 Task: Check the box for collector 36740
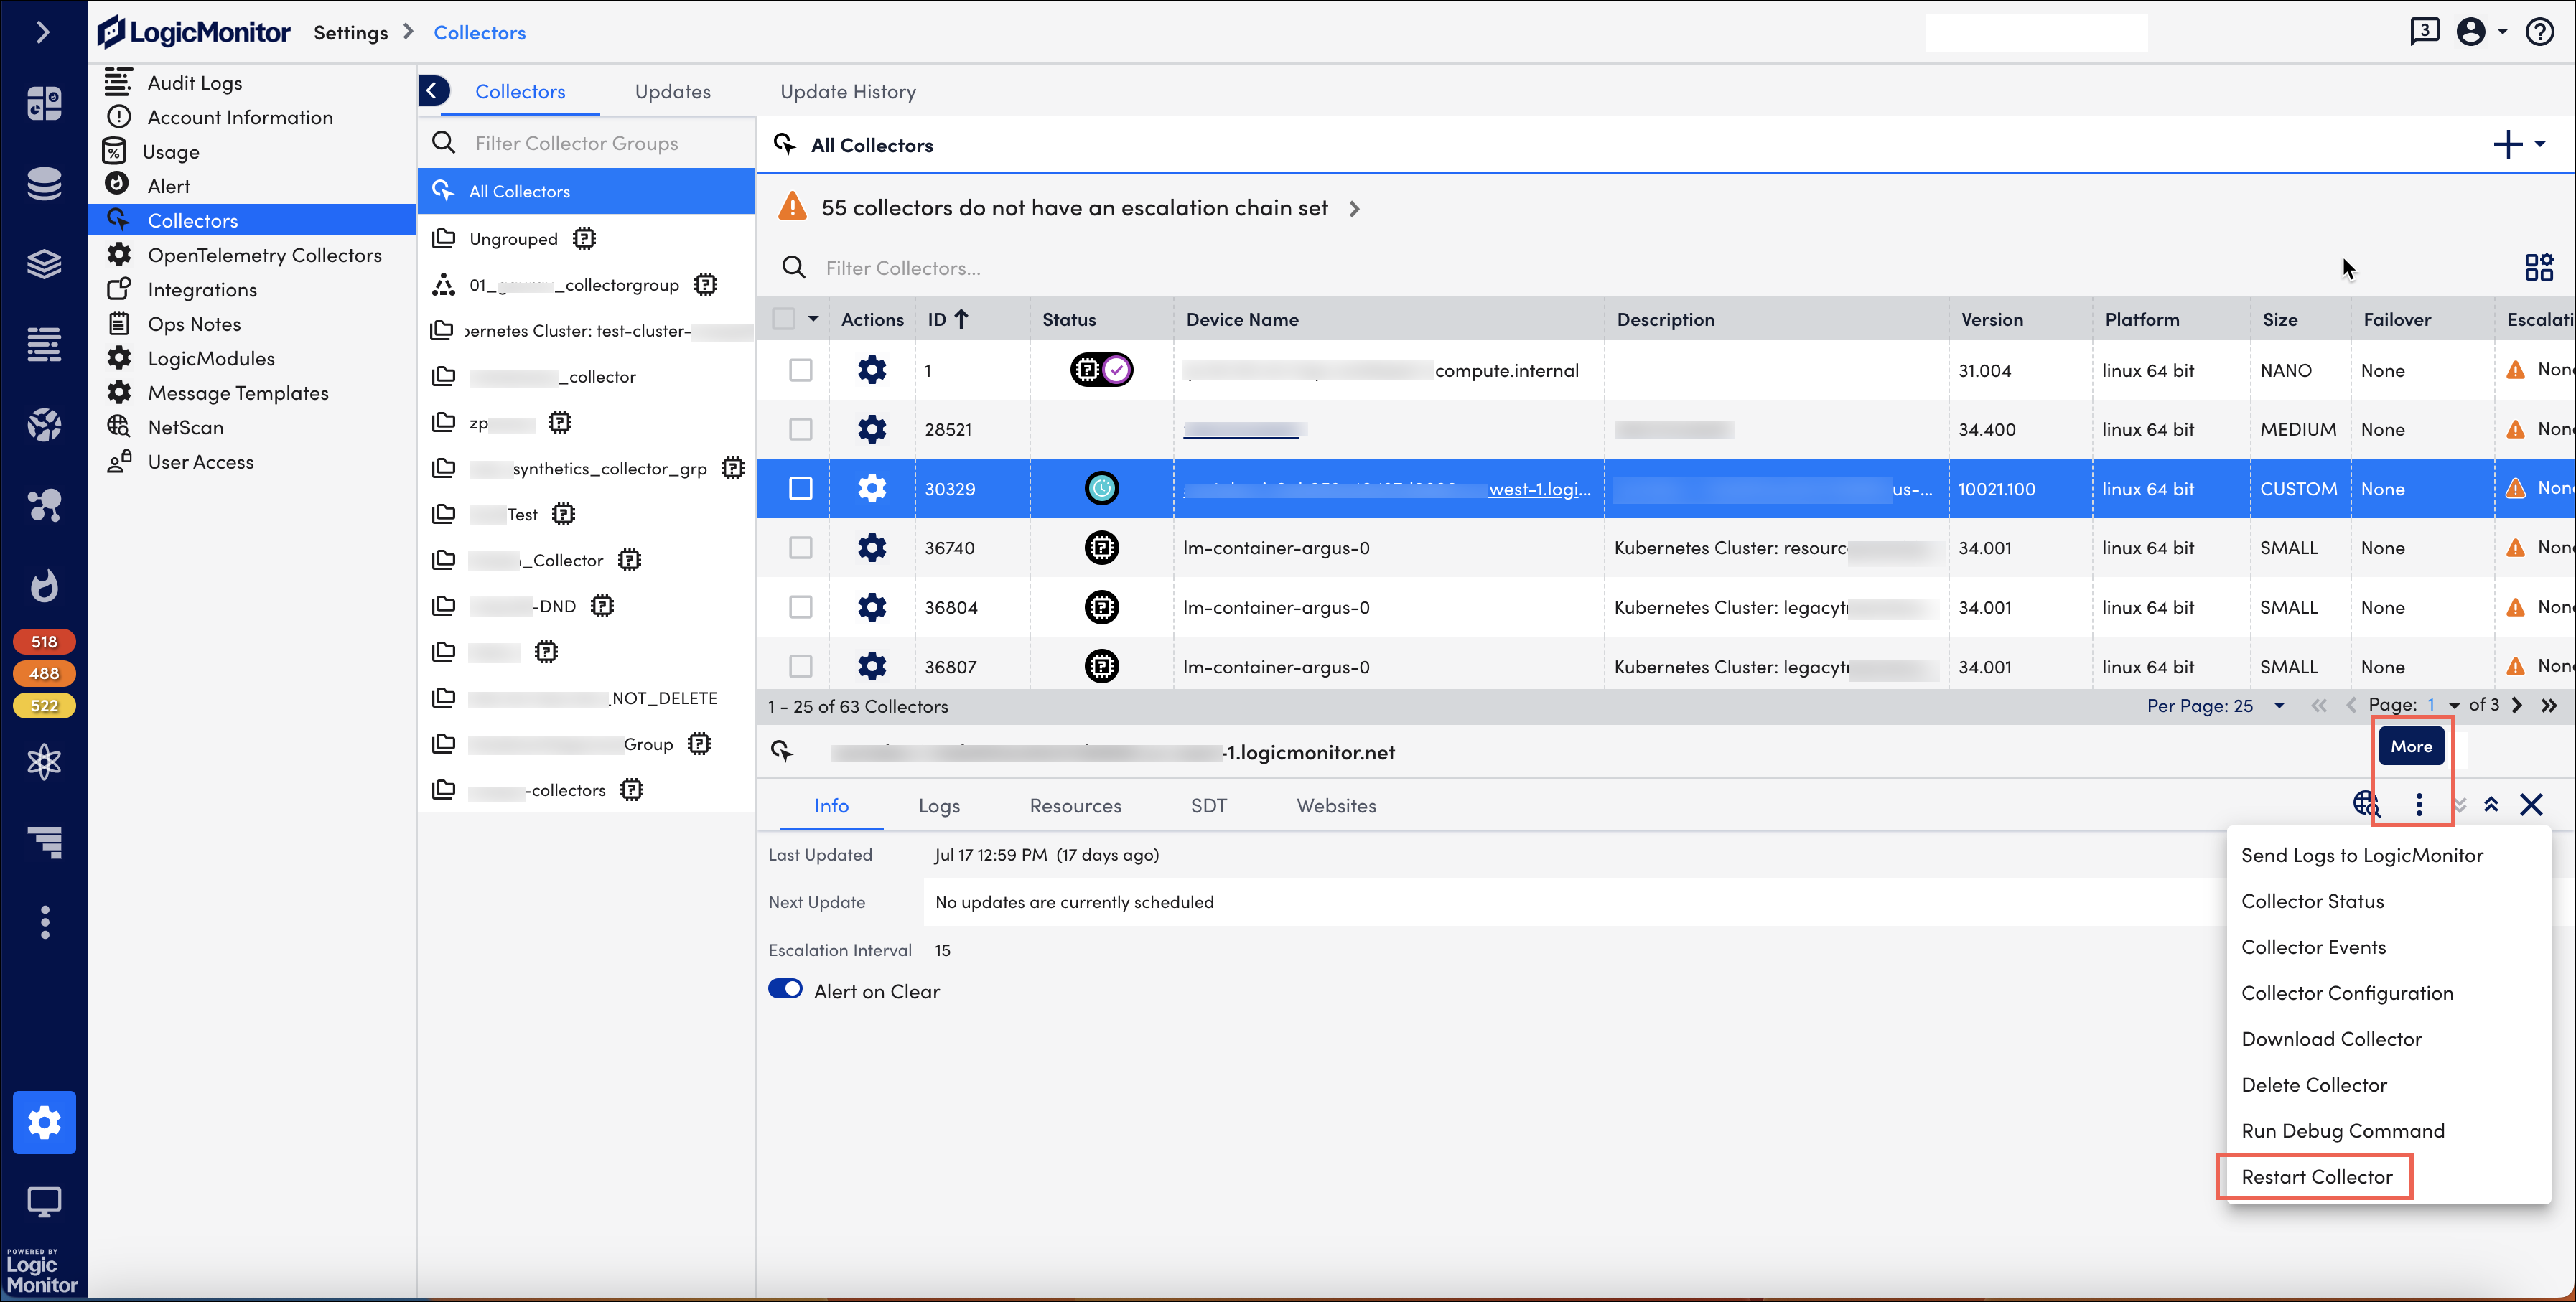(800, 547)
